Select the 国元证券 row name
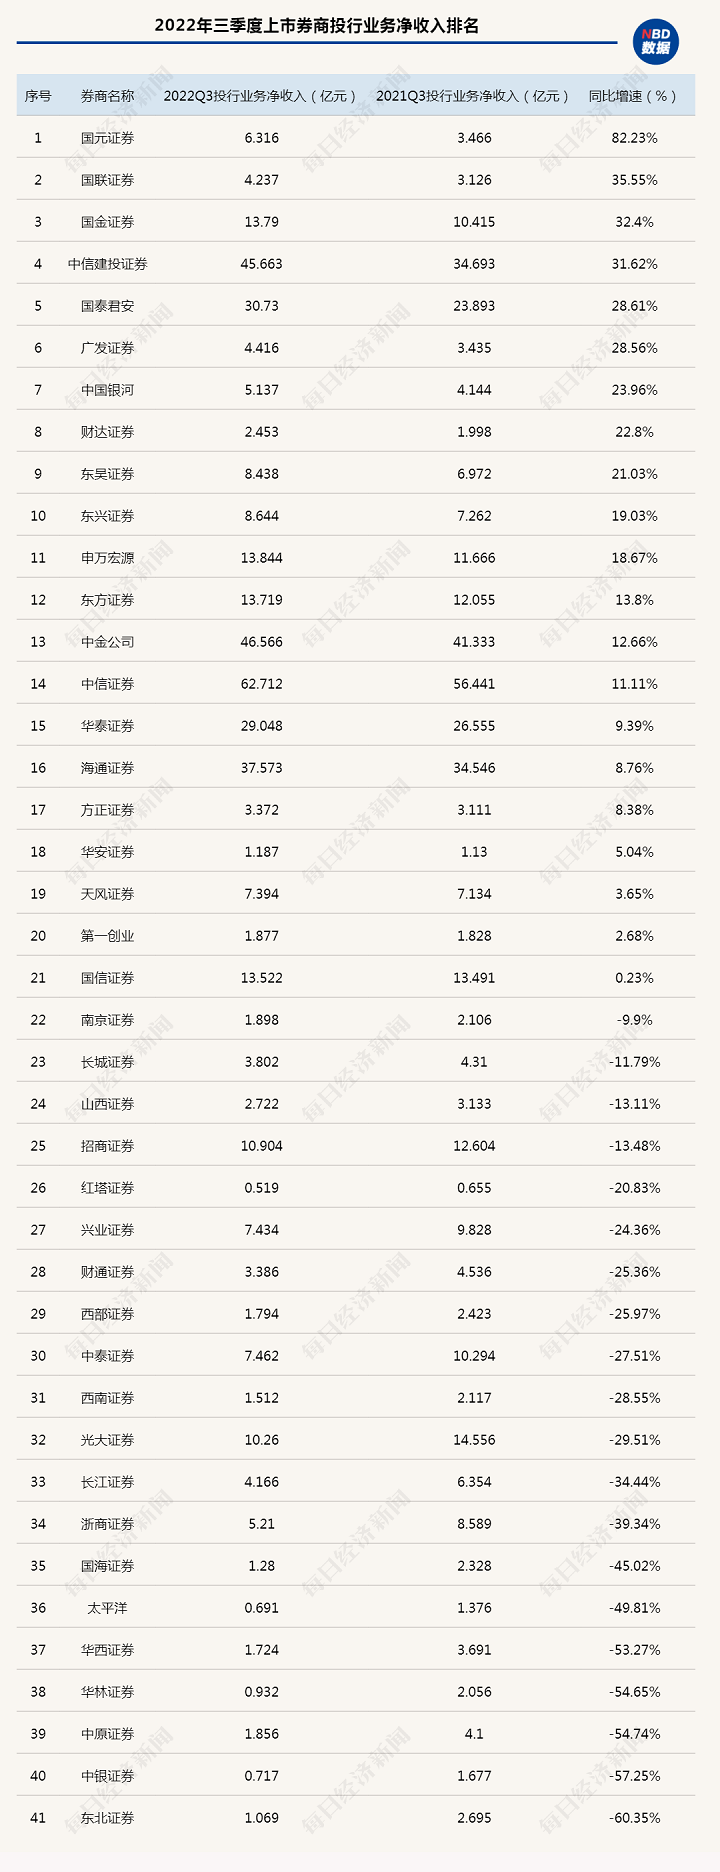This screenshot has height=1872, width=720. point(107,138)
